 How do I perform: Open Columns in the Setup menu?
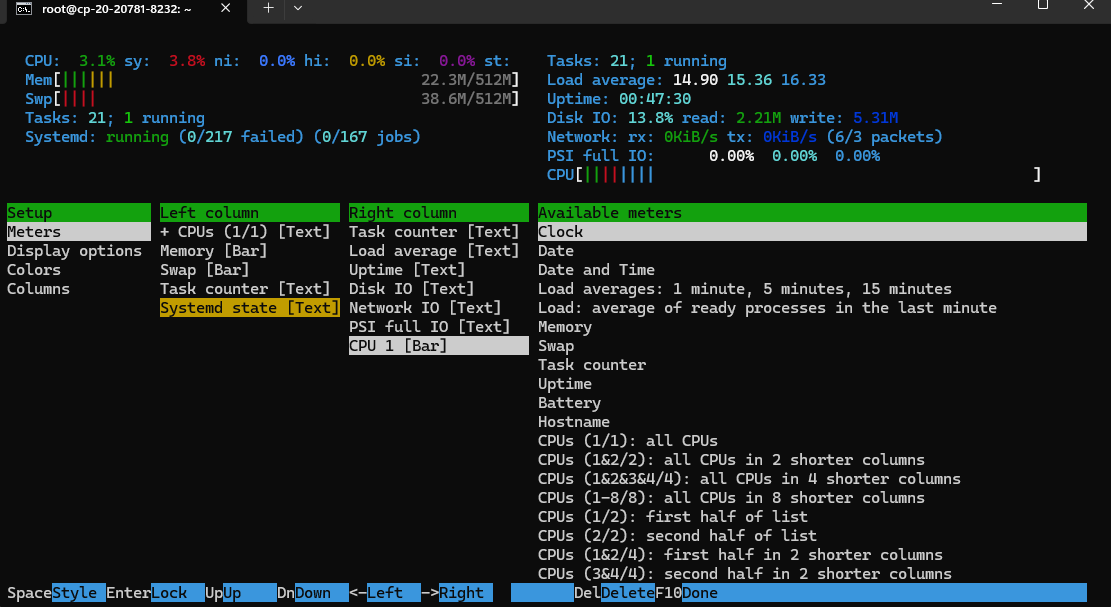coord(38,289)
